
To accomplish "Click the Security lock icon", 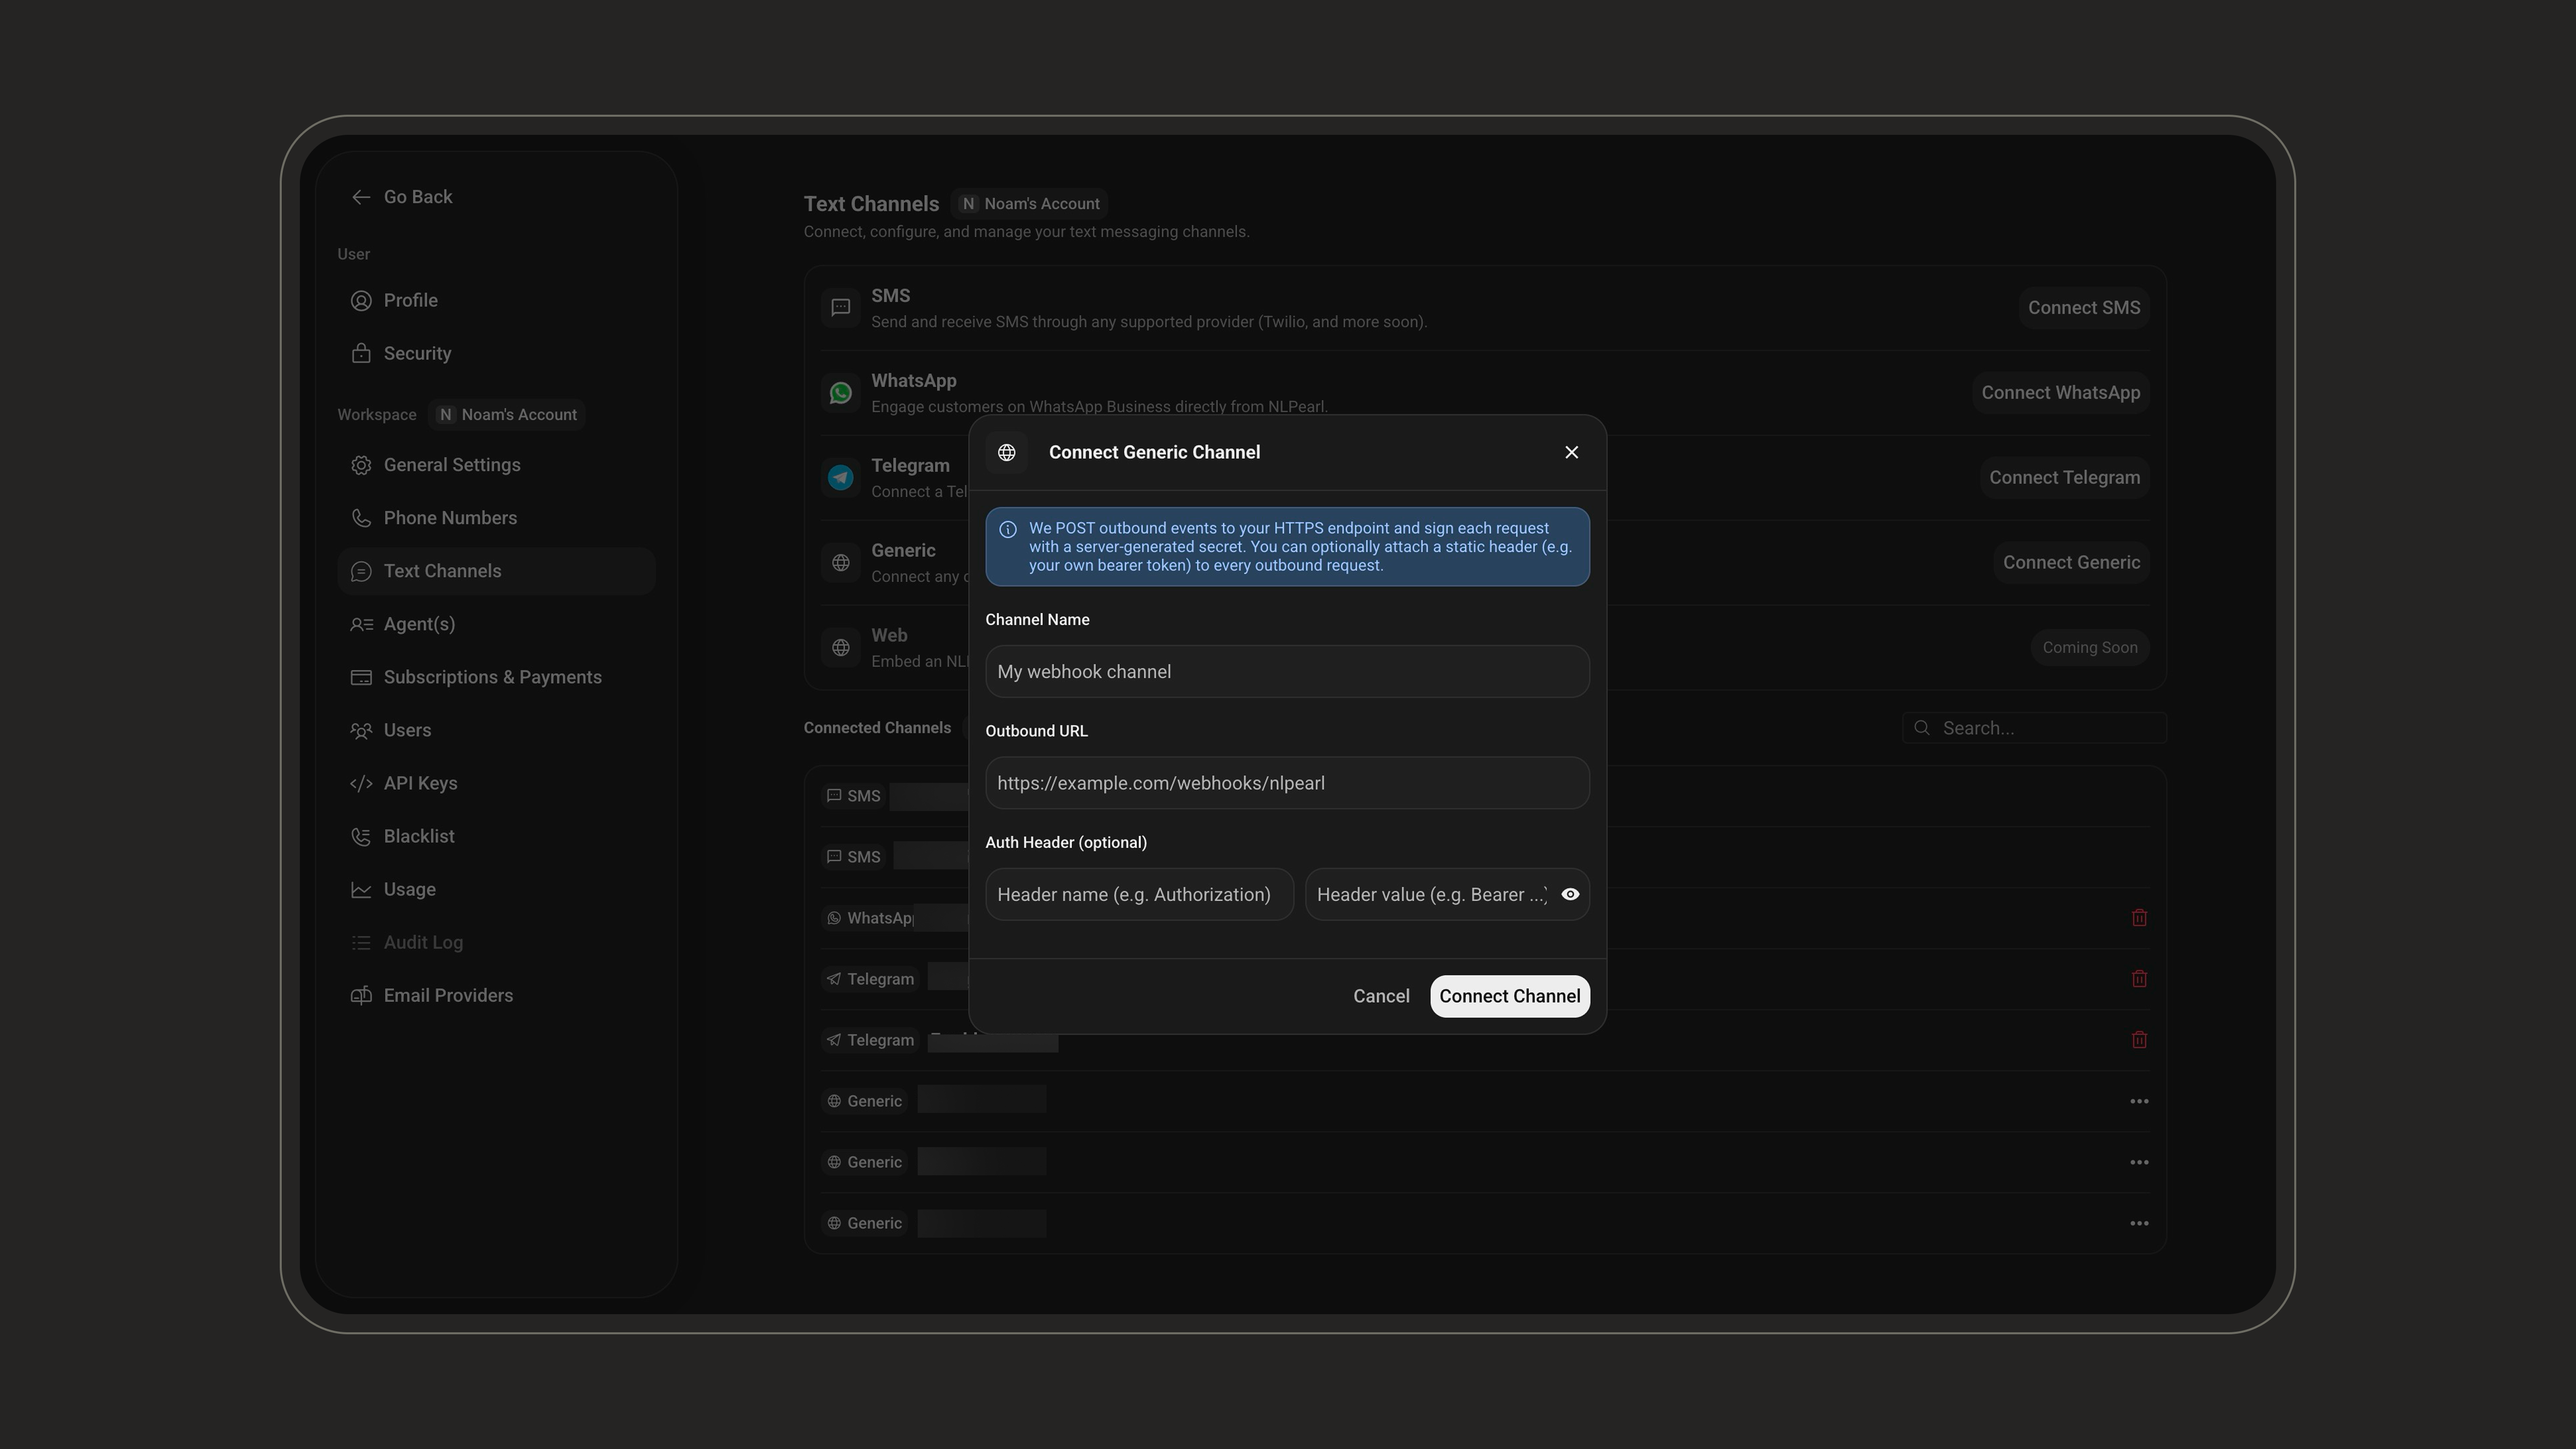I will pyautogui.click(x=361, y=353).
